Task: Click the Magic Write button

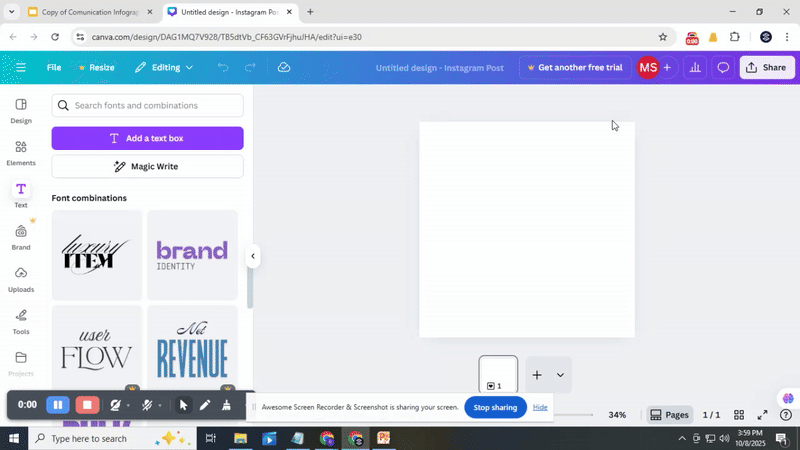Action: tap(147, 166)
